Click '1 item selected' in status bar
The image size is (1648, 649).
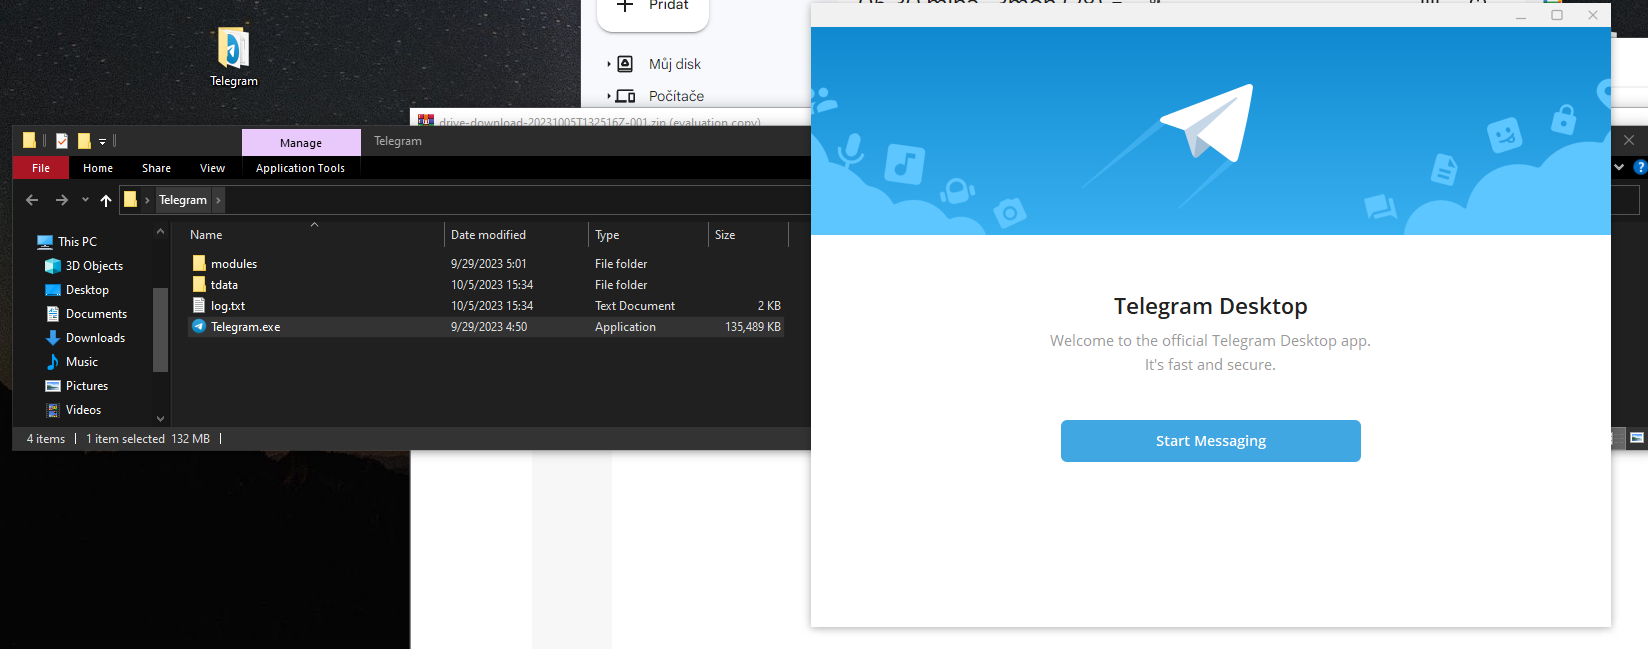click(125, 439)
